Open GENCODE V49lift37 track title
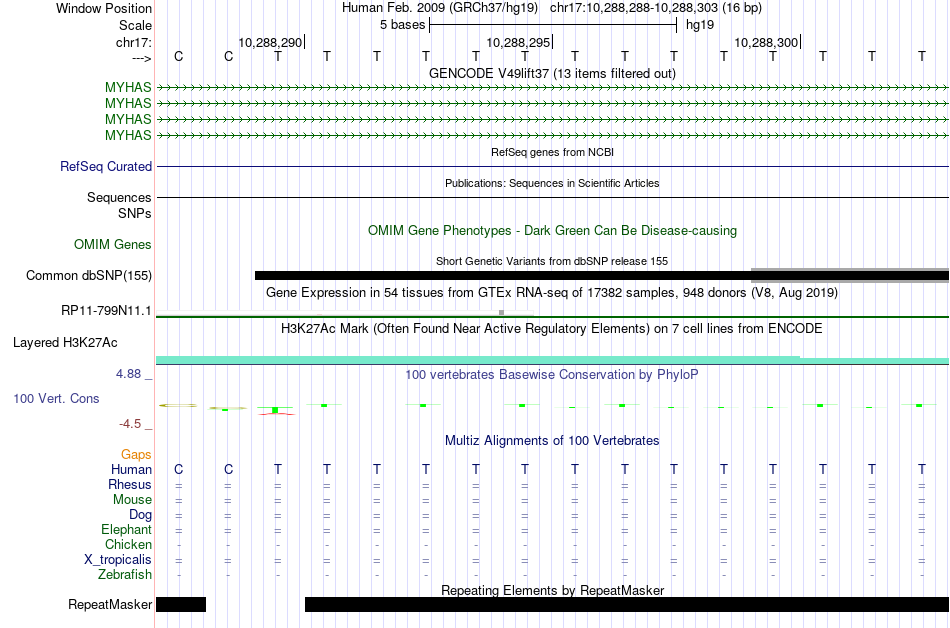950x628 pixels. point(552,73)
